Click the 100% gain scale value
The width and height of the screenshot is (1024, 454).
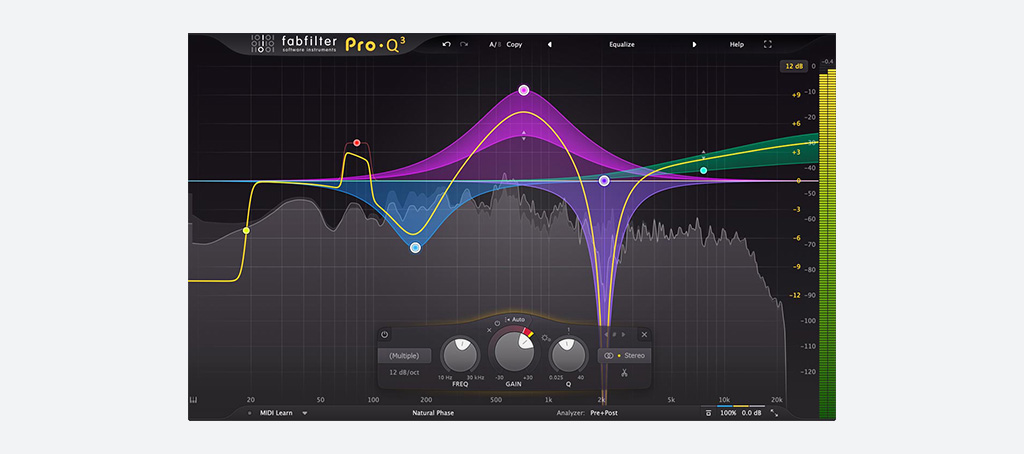coord(728,413)
